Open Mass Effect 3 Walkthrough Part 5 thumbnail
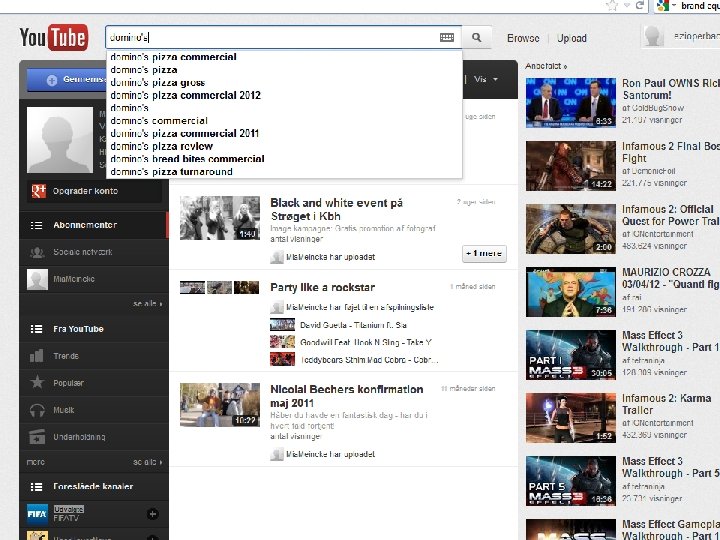Screen dimensions: 720x540 click(571, 481)
